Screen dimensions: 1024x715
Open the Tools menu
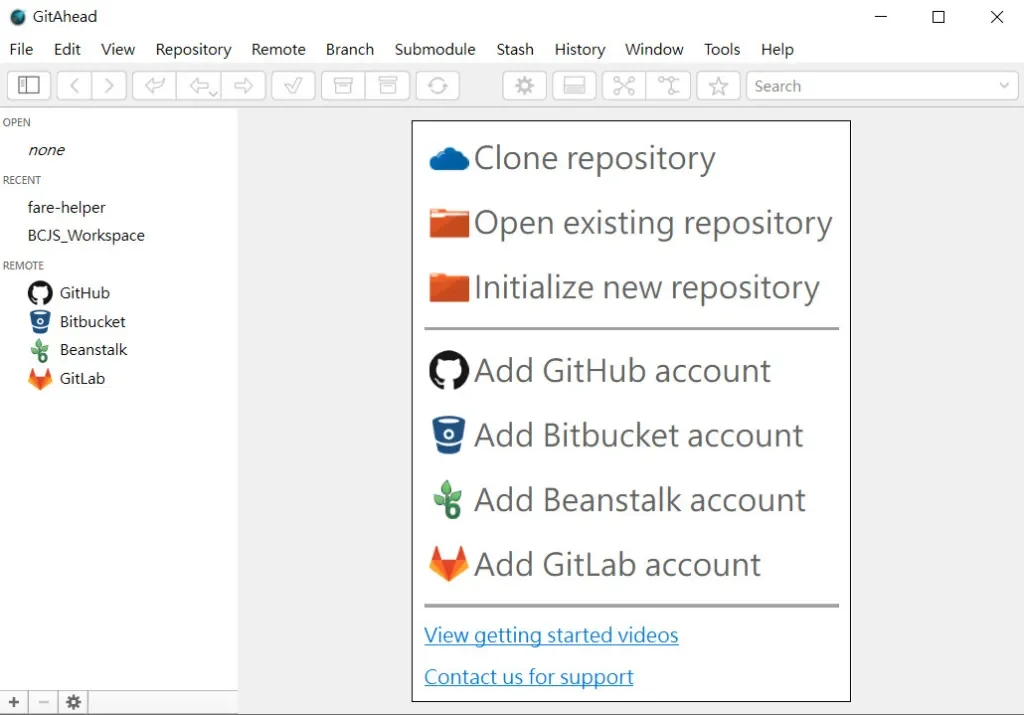[x=722, y=50]
